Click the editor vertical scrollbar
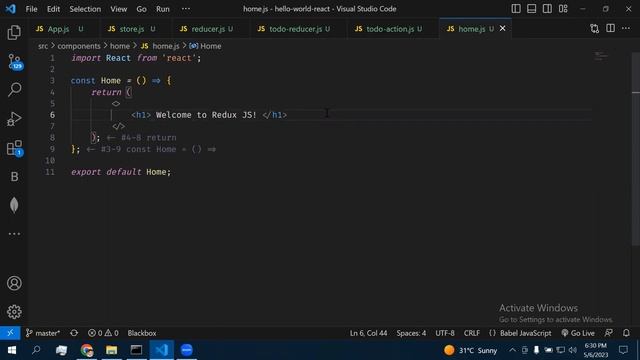The height and width of the screenshot is (360, 640). coord(636,149)
